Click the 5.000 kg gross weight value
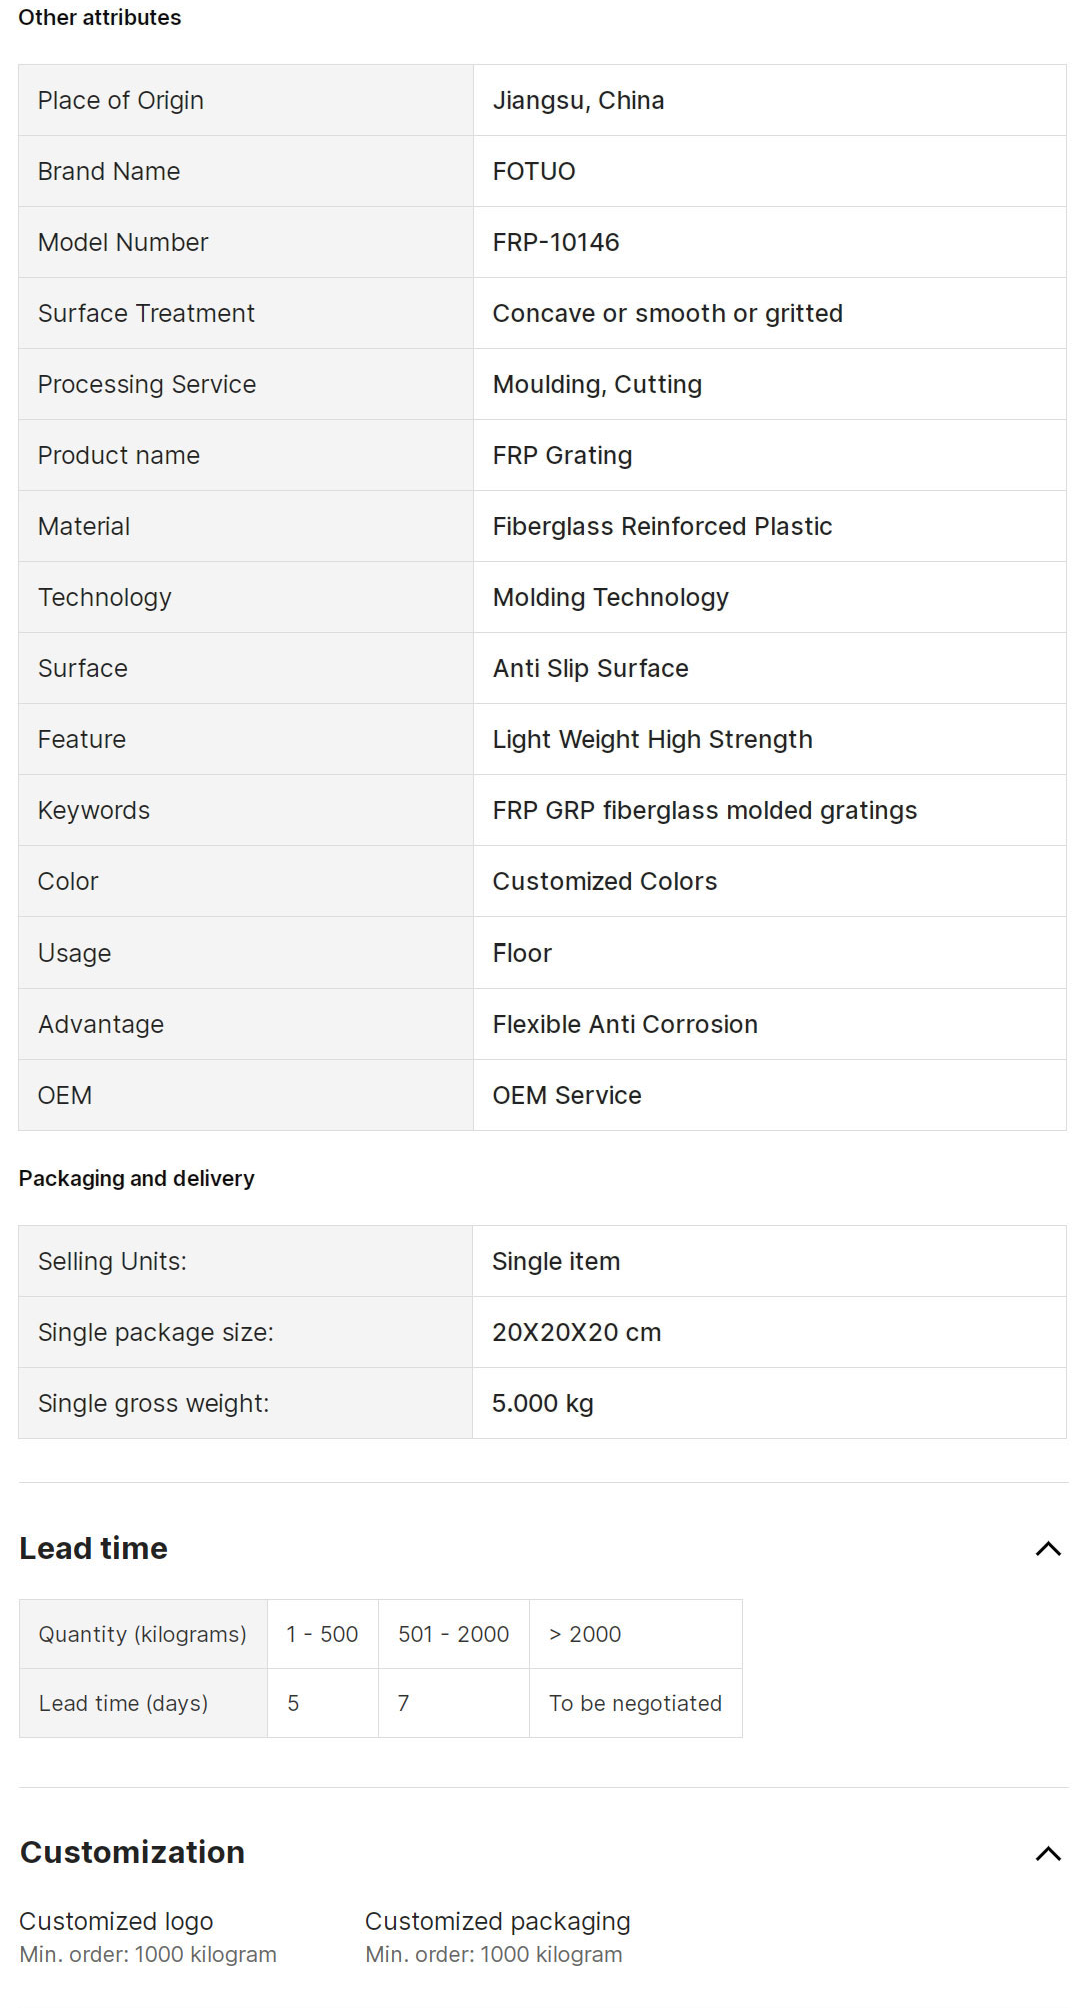 (542, 1404)
